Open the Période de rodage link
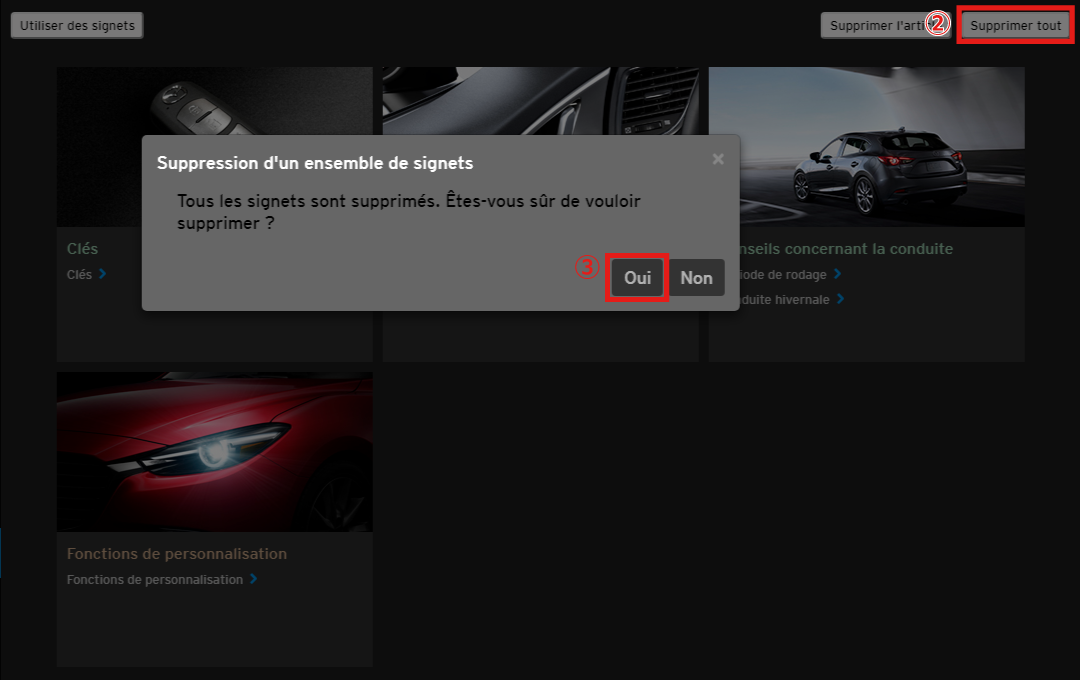 tap(787, 274)
